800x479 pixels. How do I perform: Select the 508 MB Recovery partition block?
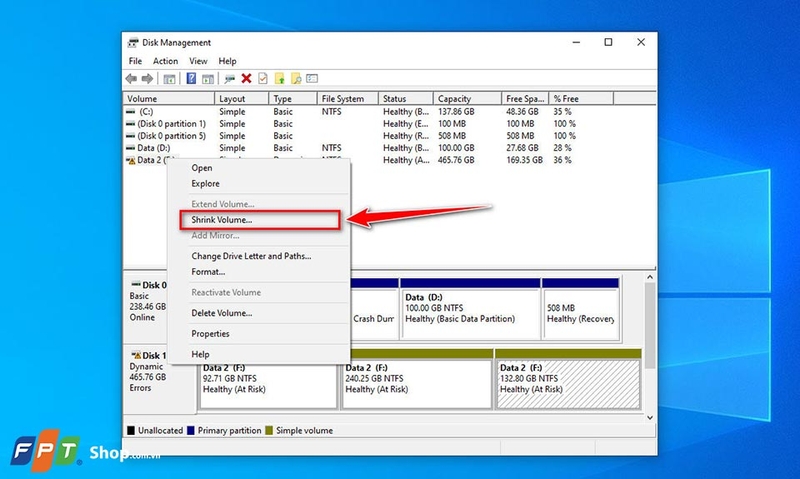(x=581, y=309)
